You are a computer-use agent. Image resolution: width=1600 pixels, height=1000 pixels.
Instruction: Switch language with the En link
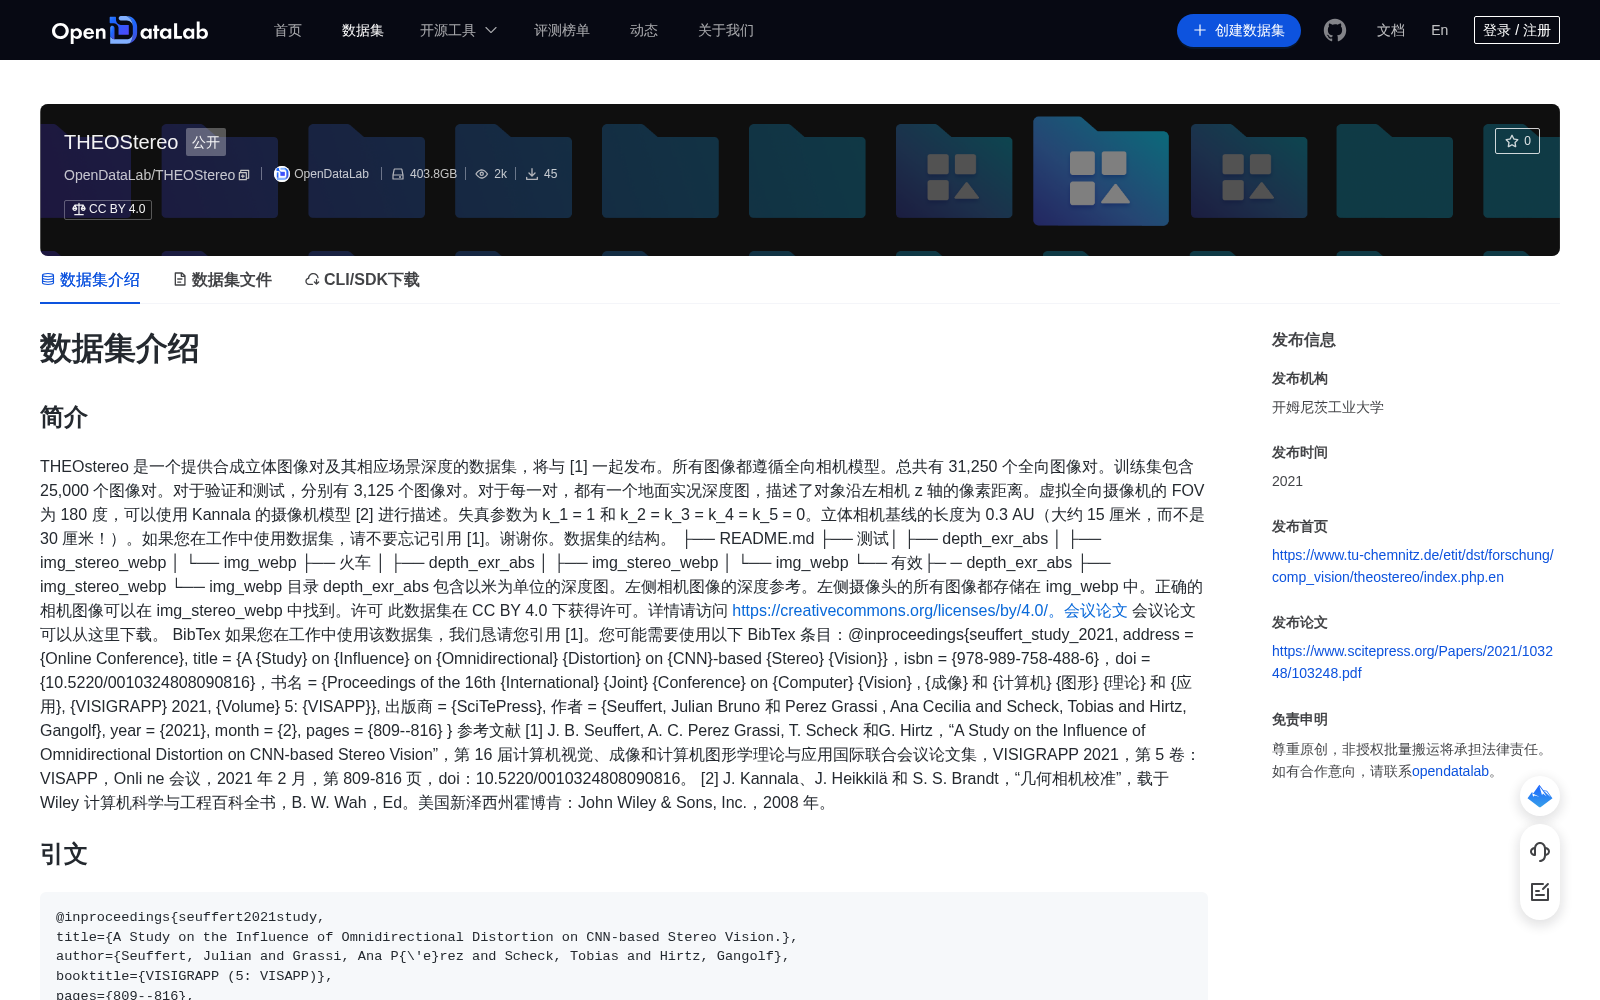[1440, 30]
